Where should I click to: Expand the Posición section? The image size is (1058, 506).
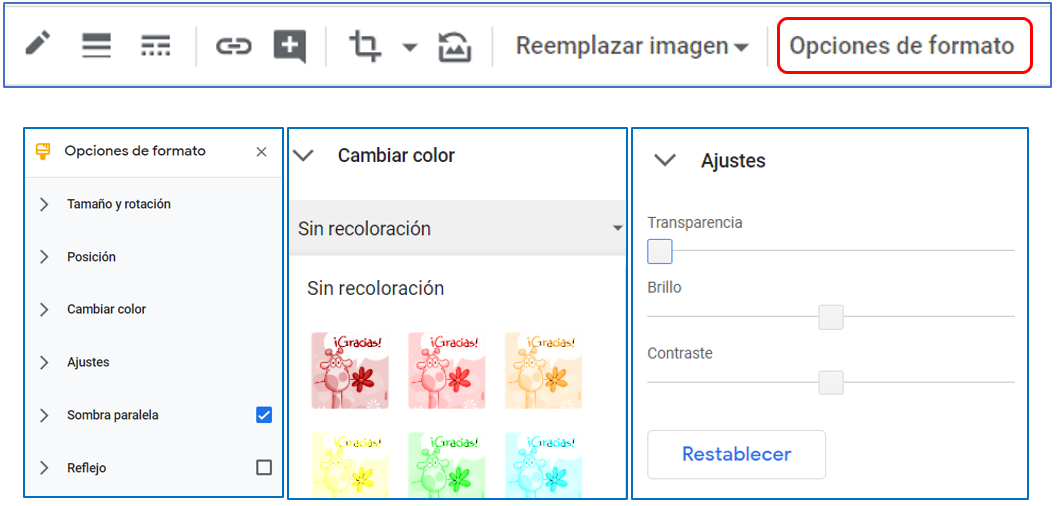tap(91, 257)
